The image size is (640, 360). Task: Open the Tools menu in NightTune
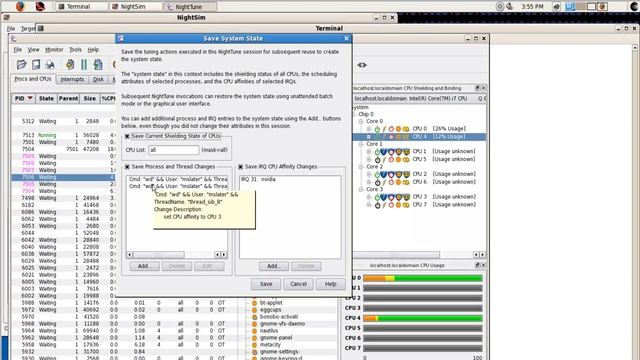(75, 50)
